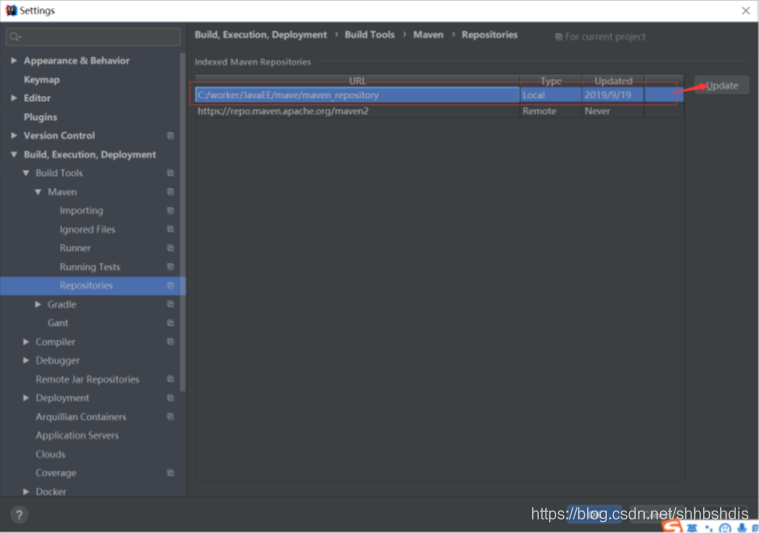
Task: Click project-level icon next to Coverage
Action: tap(170, 473)
